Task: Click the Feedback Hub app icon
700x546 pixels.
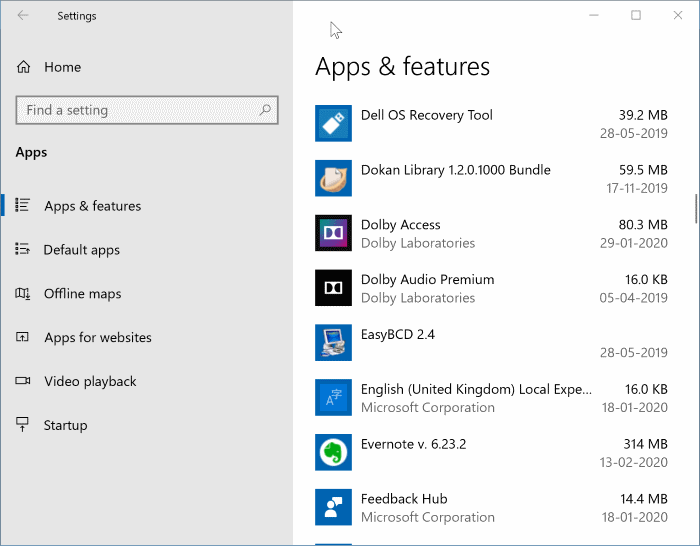Action: coord(333,507)
